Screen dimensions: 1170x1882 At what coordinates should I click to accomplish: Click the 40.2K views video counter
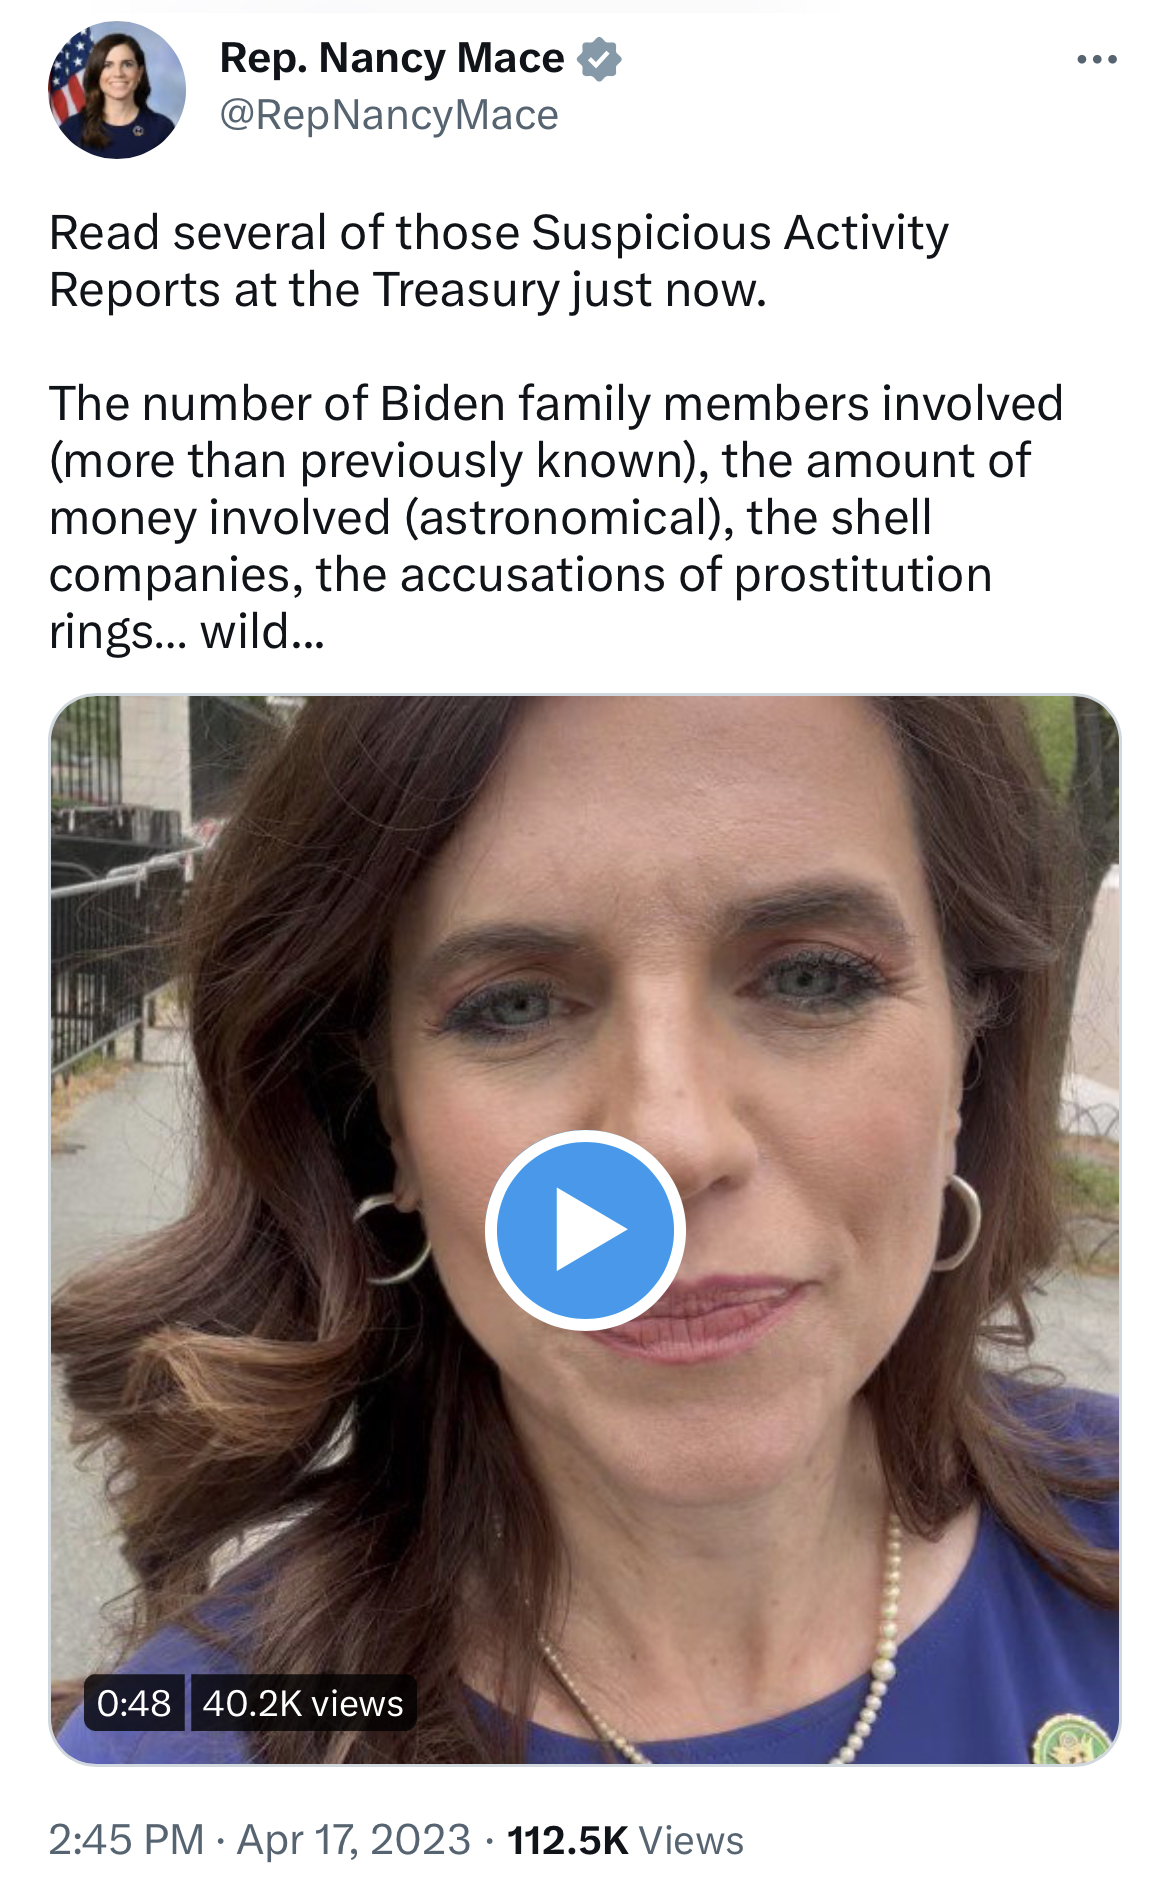click(x=303, y=1702)
